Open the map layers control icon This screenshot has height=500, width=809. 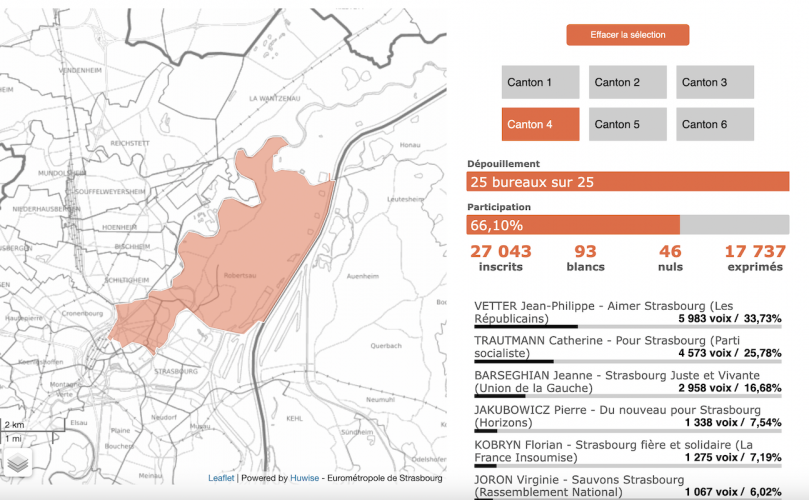[x=18, y=462]
